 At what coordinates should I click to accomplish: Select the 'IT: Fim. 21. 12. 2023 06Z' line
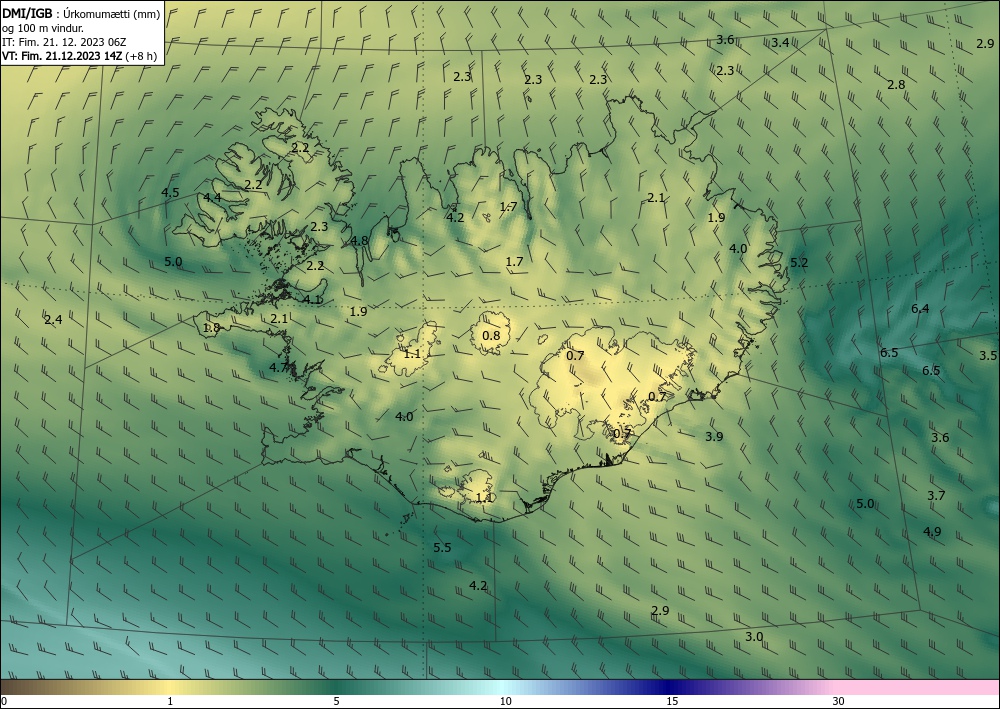(x=64, y=41)
